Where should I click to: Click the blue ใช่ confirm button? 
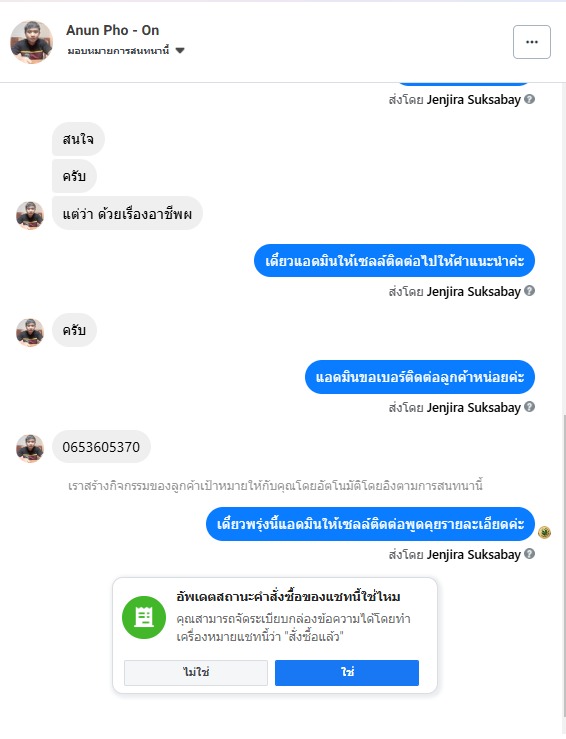[x=347, y=673]
